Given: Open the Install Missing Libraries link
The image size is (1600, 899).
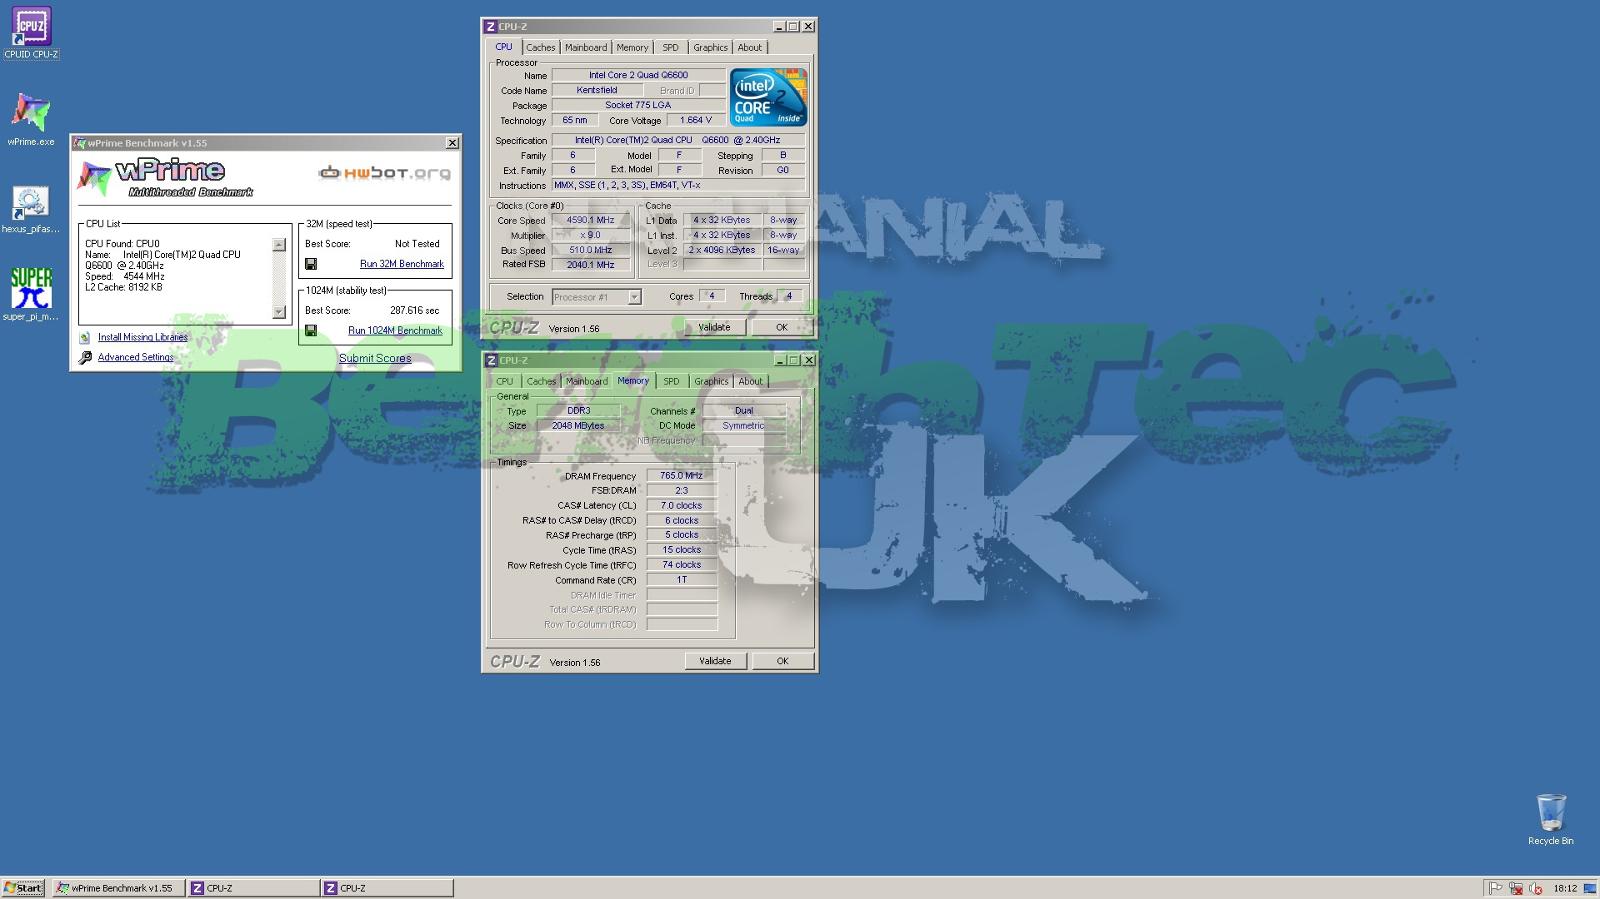Looking at the screenshot, I should [142, 337].
